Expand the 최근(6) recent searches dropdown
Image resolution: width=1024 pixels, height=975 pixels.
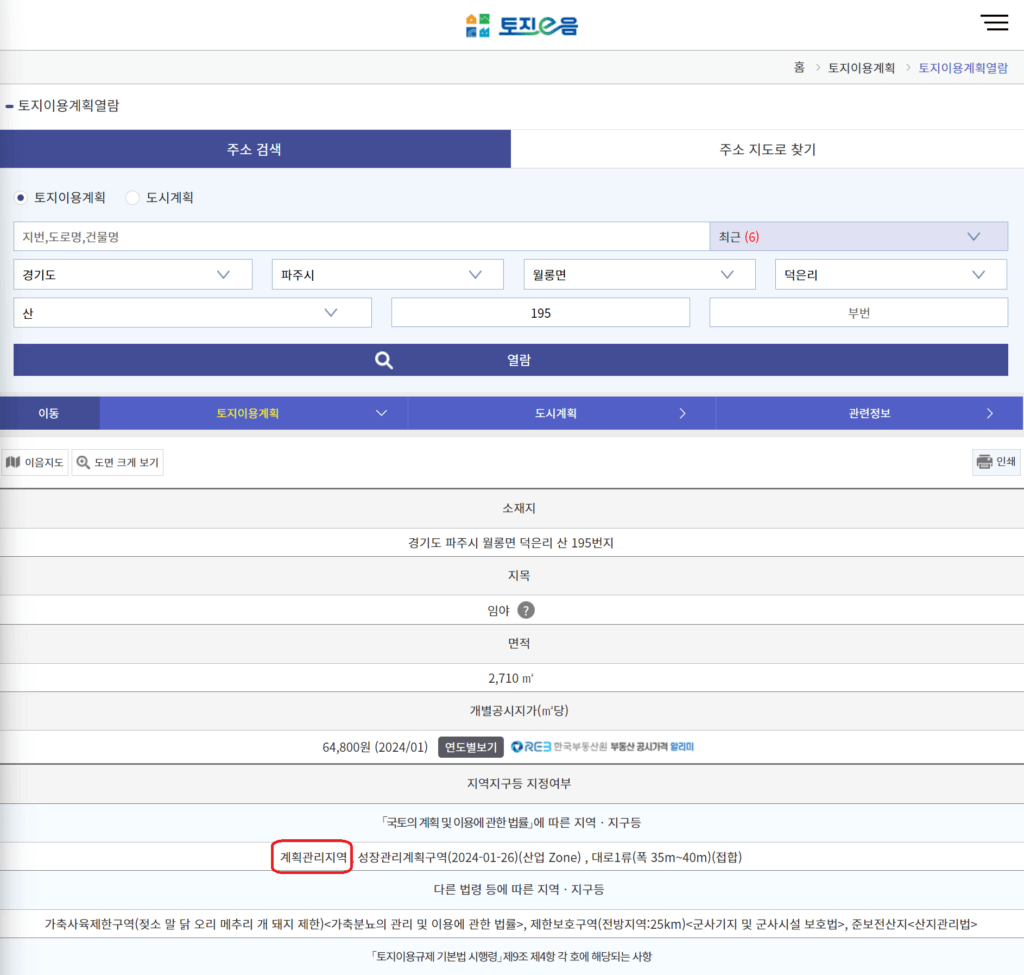pyautogui.click(x=970, y=235)
